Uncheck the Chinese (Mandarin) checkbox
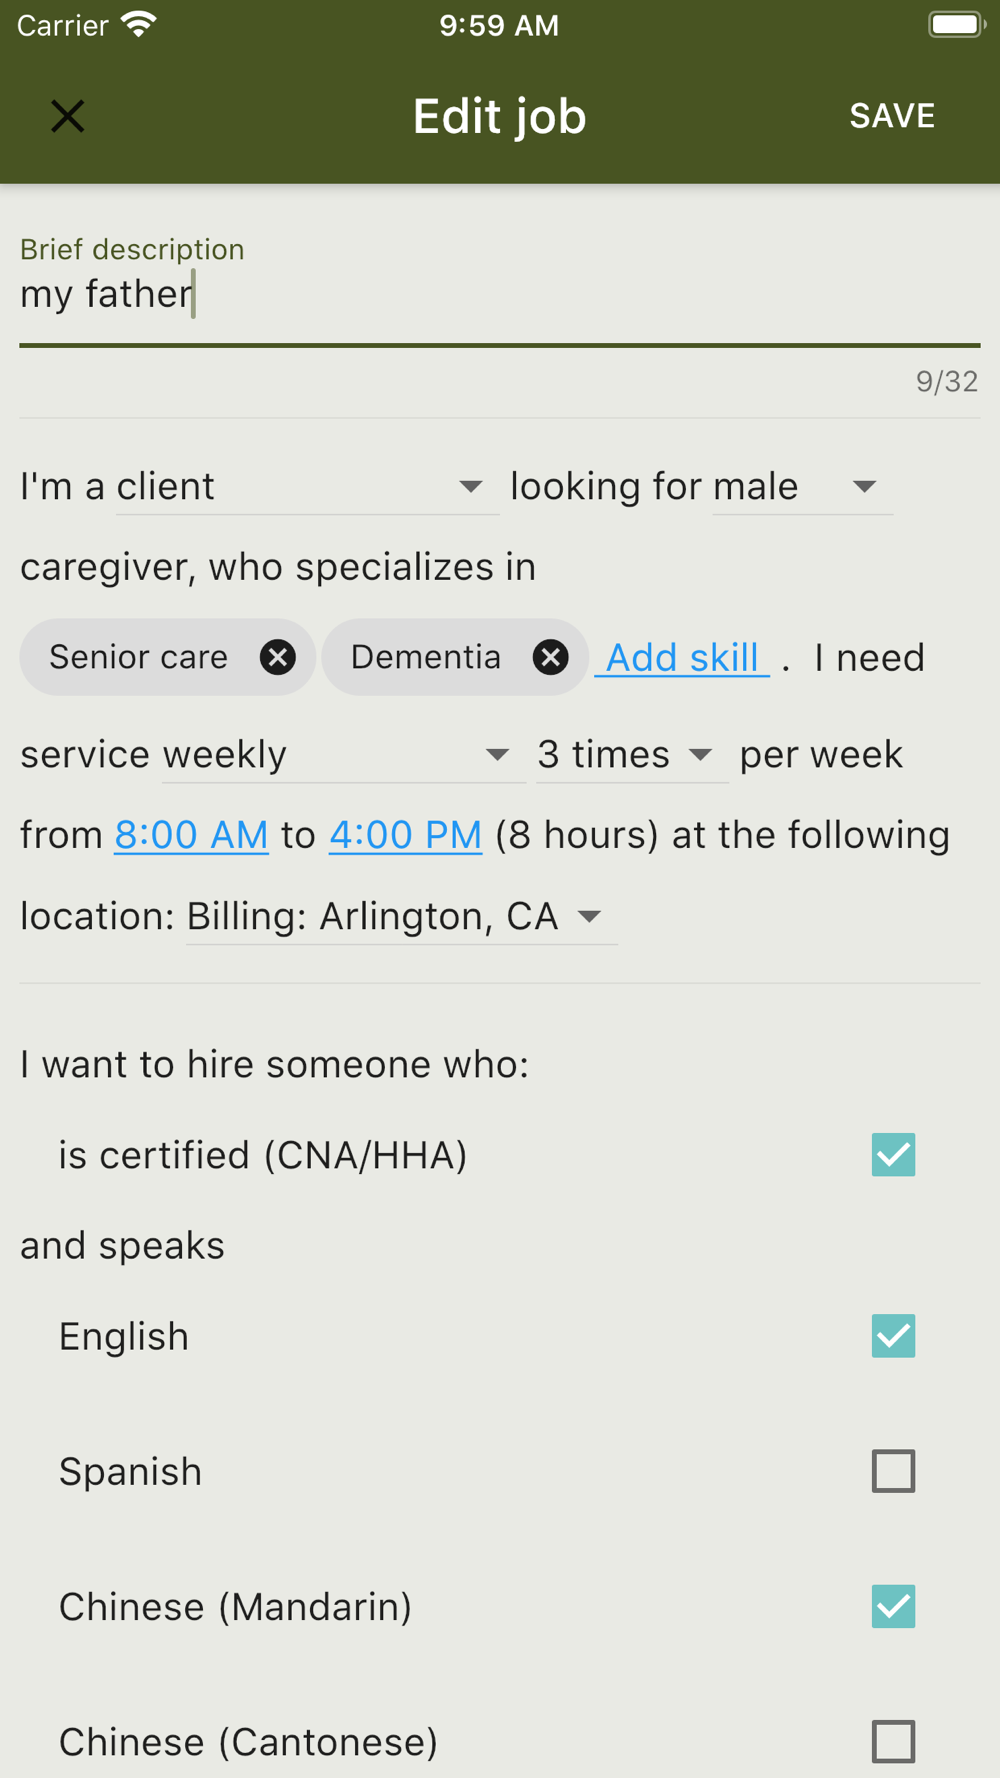 coord(893,1606)
